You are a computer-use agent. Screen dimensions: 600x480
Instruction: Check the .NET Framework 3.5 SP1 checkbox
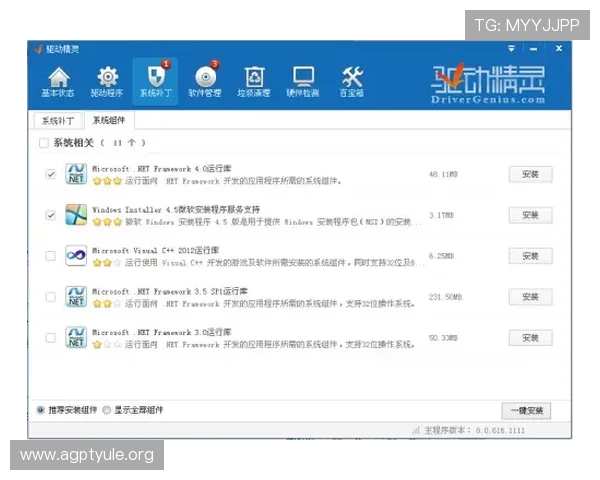tap(51, 297)
